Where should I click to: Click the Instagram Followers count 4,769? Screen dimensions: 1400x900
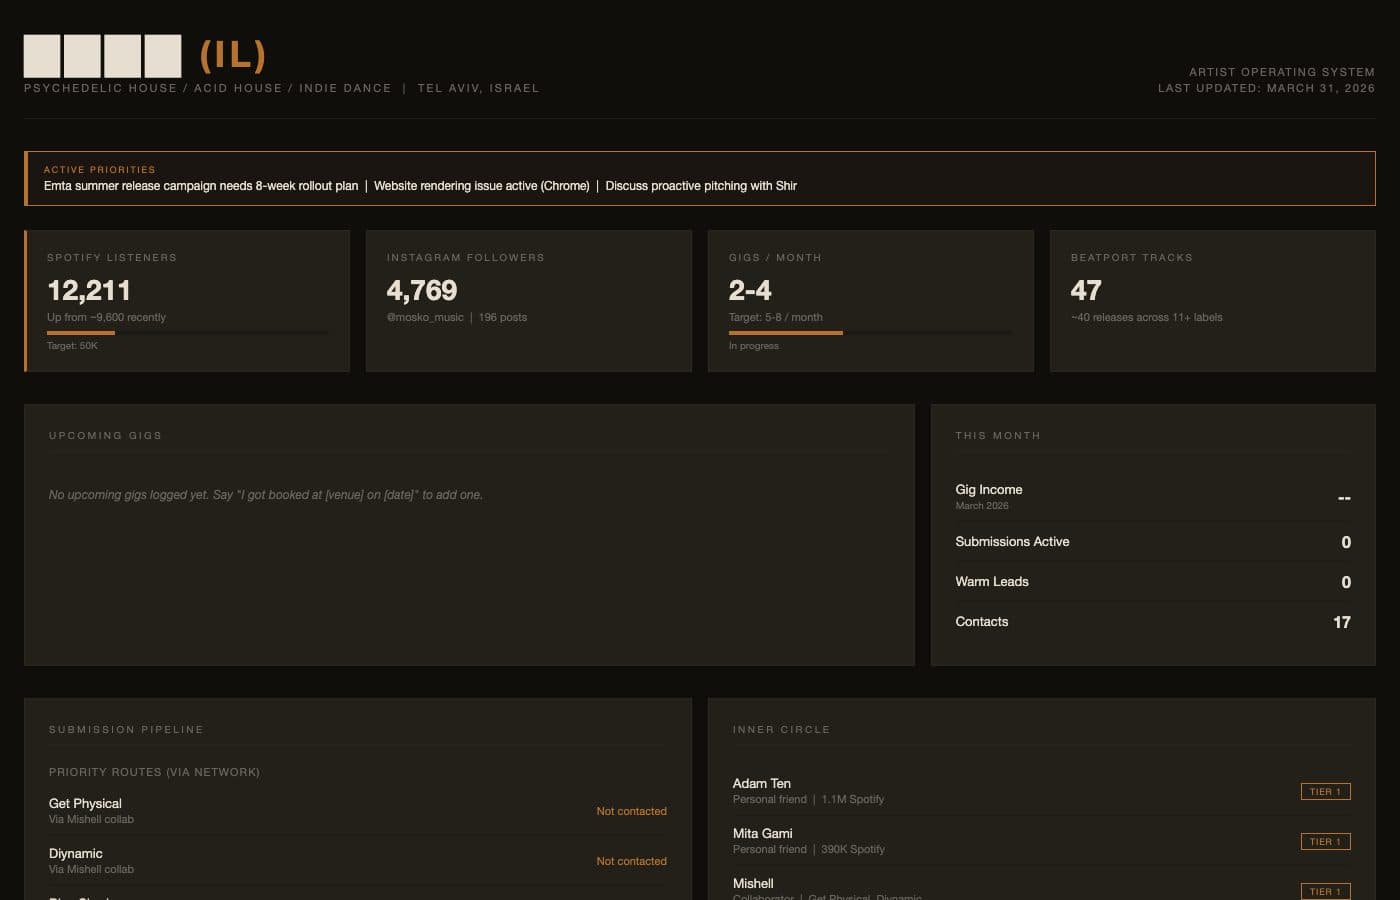[x=422, y=290]
